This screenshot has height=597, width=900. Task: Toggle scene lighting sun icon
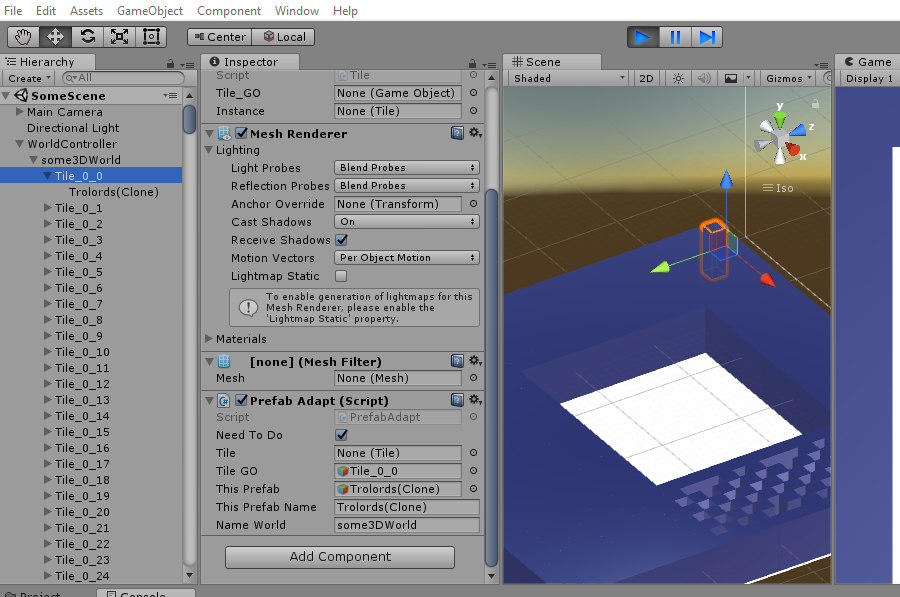tap(678, 79)
